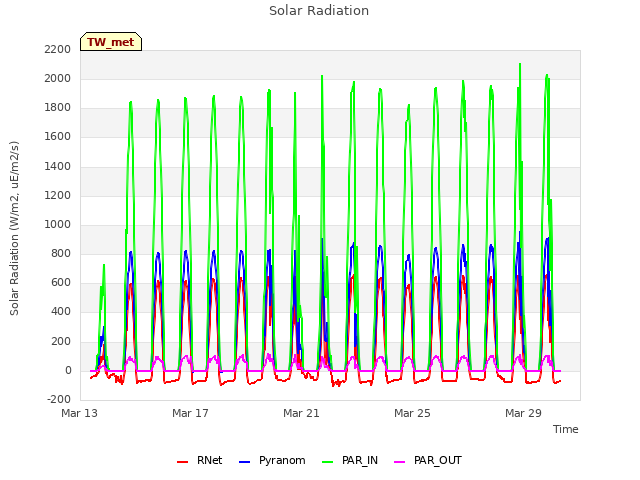The height and width of the screenshot is (480, 640).
Task: Toggle the Pyranom legend entry
Action: (272, 461)
